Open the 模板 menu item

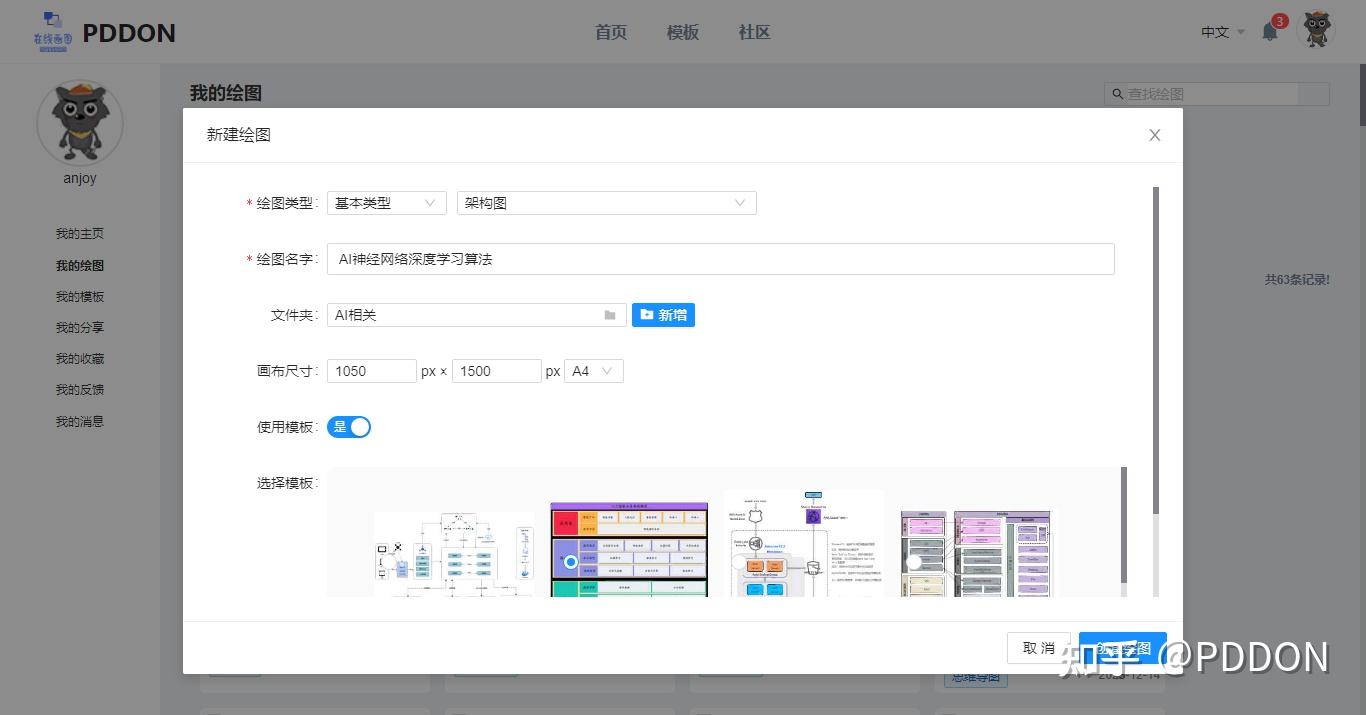[x=682, y=32]
